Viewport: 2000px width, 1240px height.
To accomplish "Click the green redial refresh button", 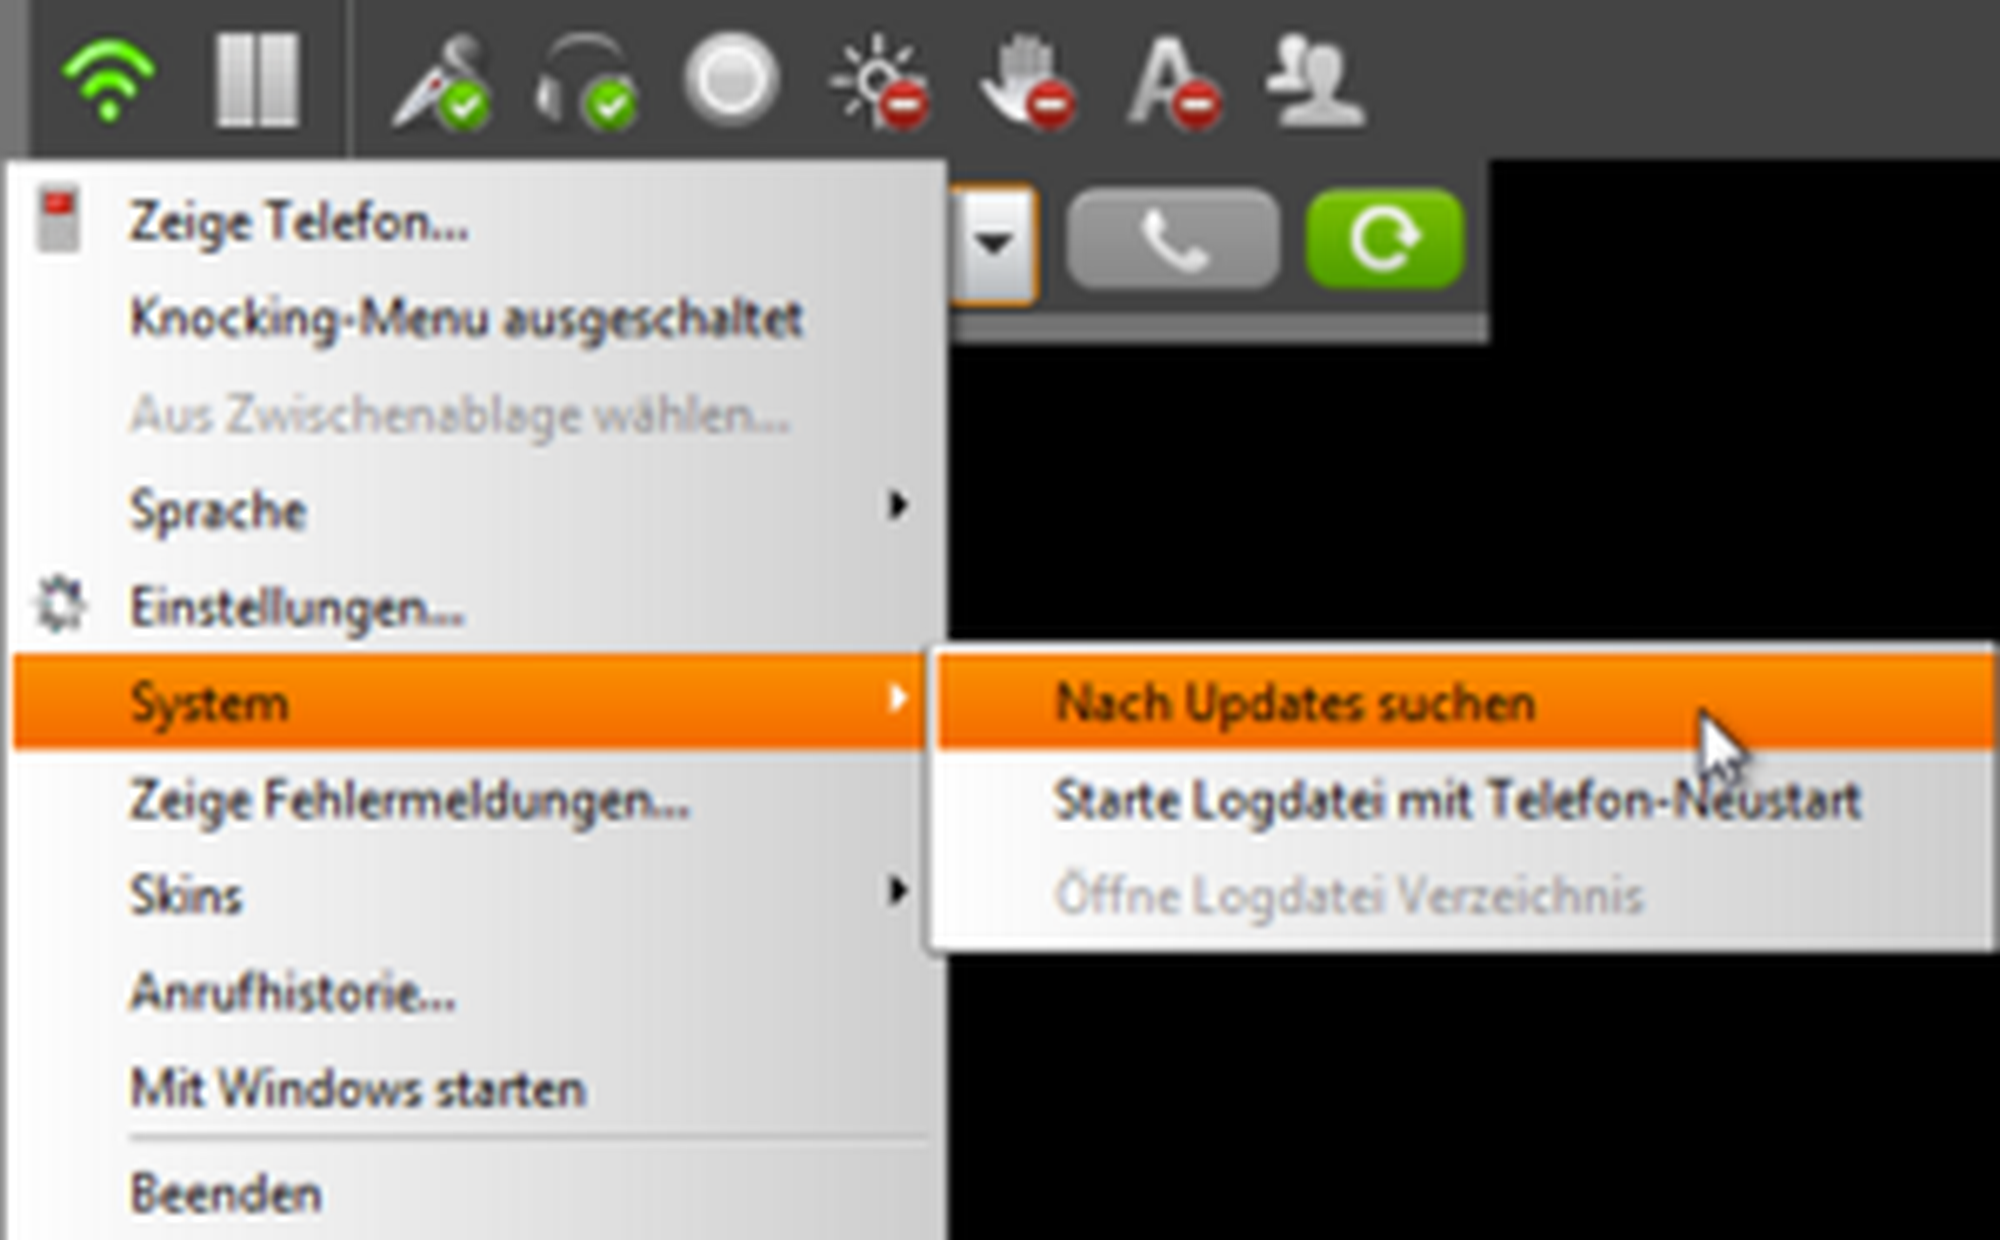I will [x=1385, y=240].
